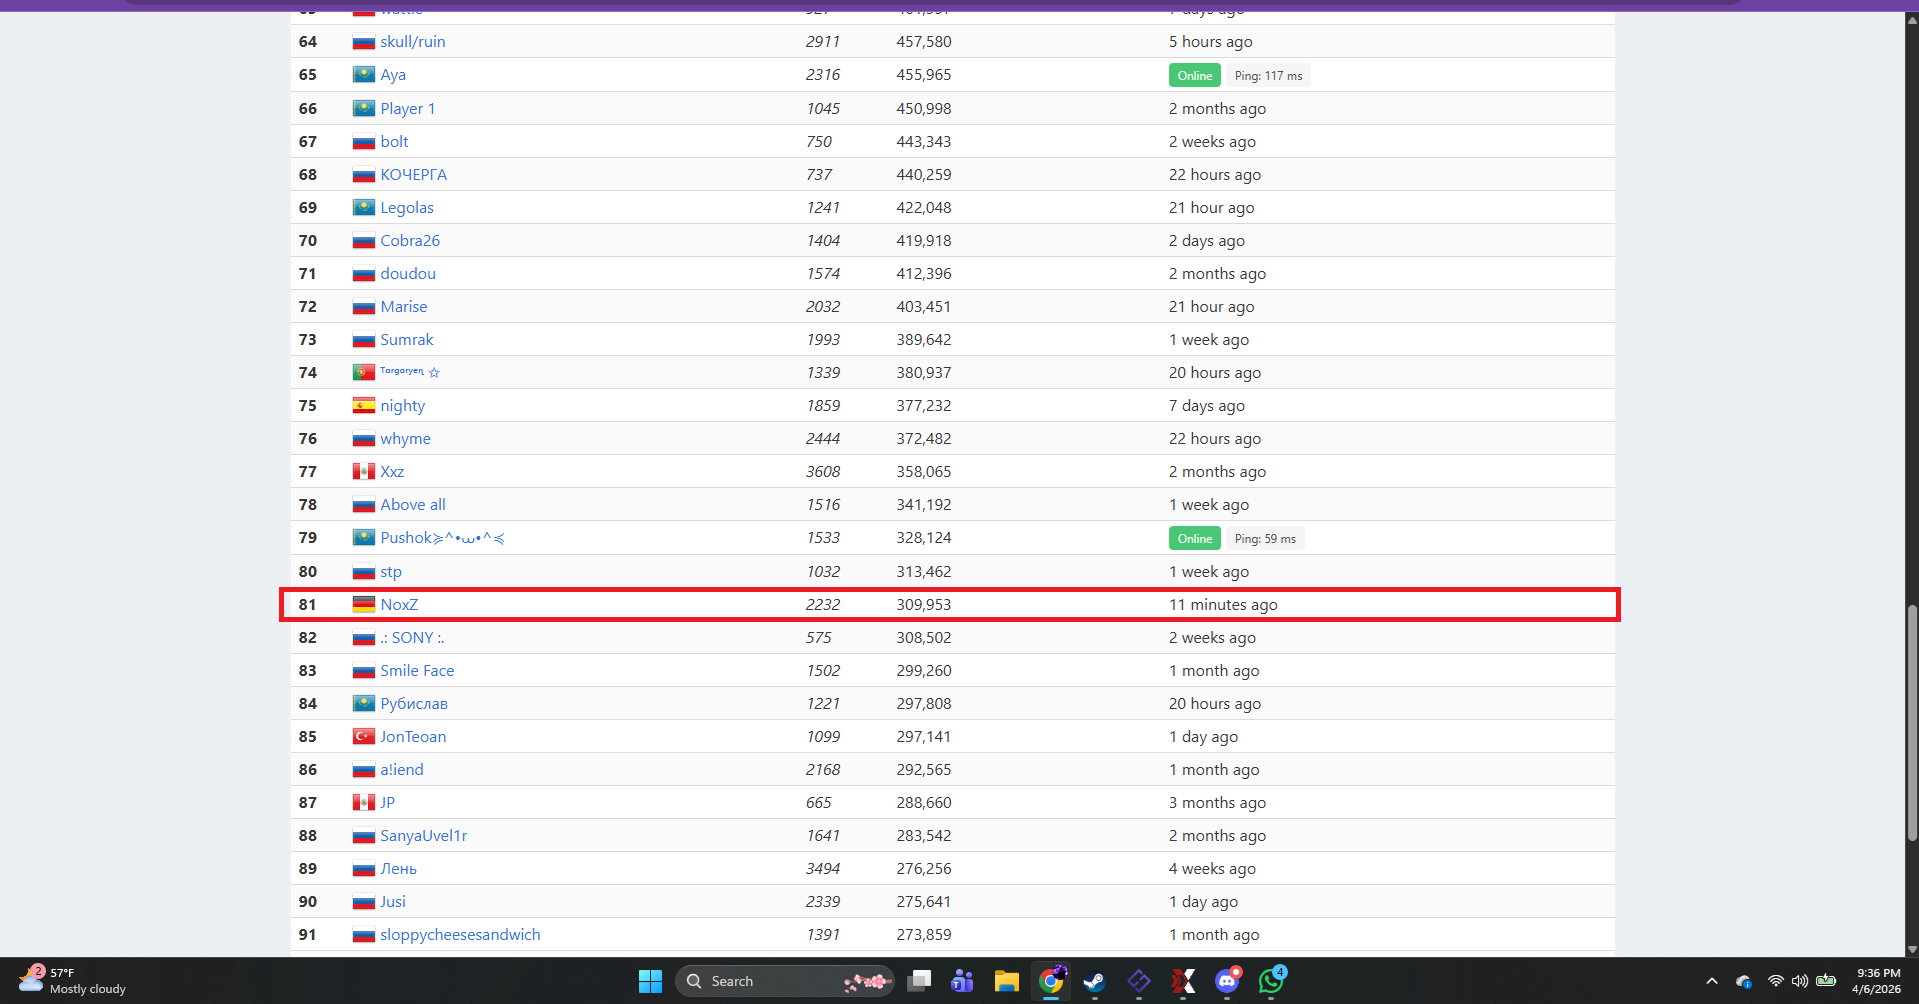
Task: Click the Online badge next to Pushok
Action: click(1194, 539)
